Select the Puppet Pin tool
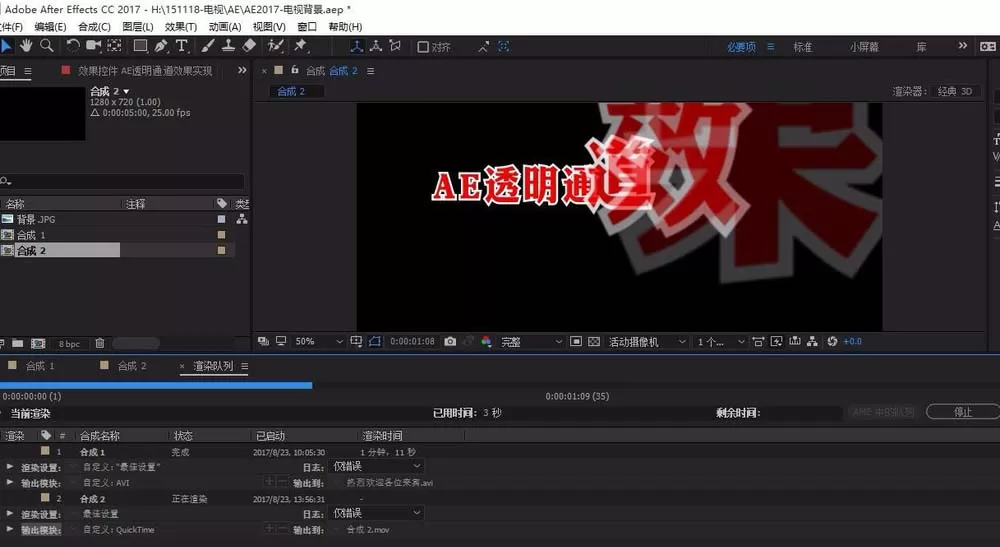 tap(300, 46)
